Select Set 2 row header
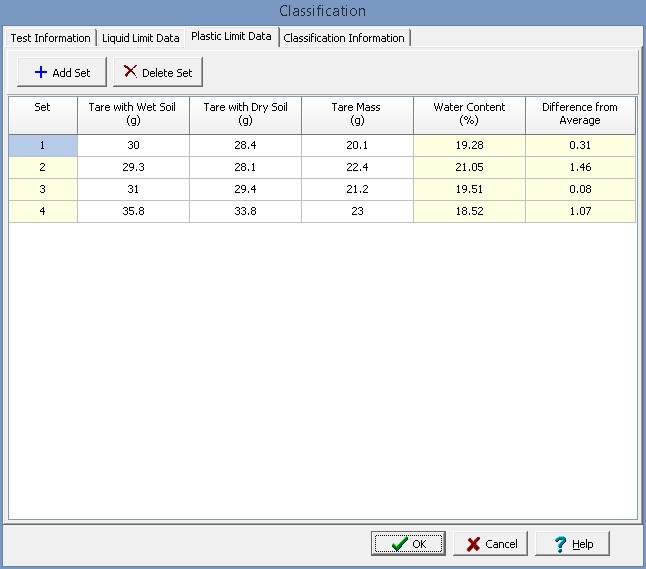The width and height of the screenshot is (646, 569). [x=43, y=168]
